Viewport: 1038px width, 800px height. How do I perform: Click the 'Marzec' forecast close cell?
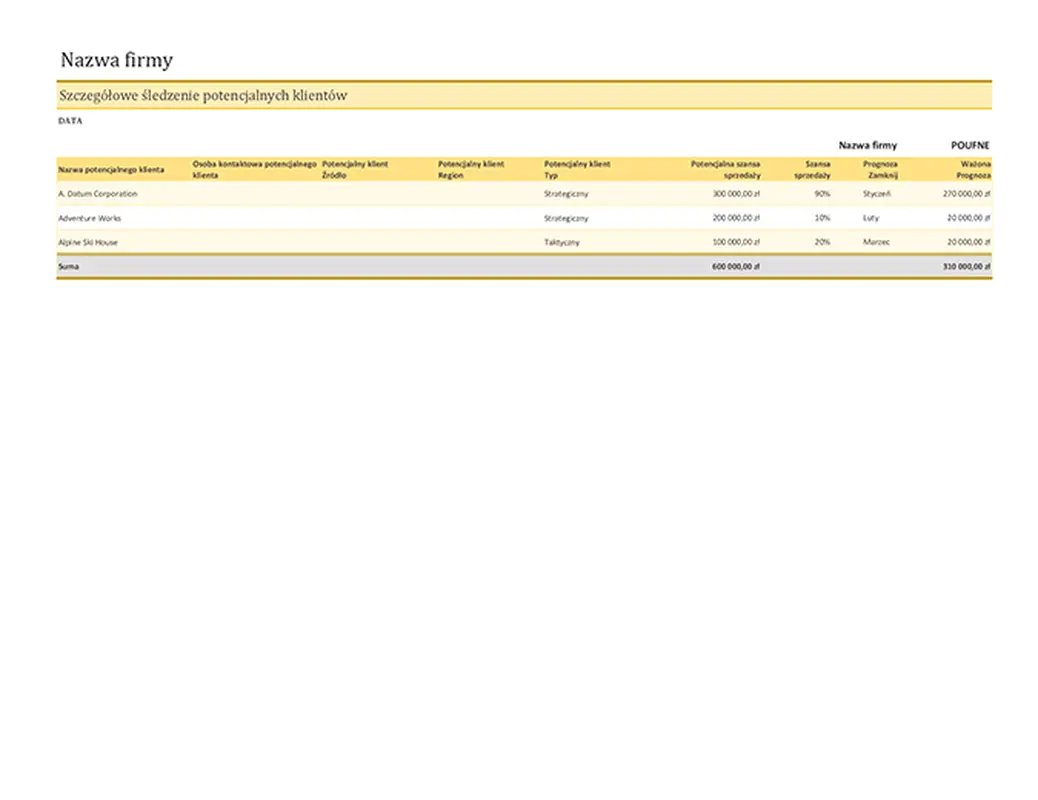[x=876, y=242]
